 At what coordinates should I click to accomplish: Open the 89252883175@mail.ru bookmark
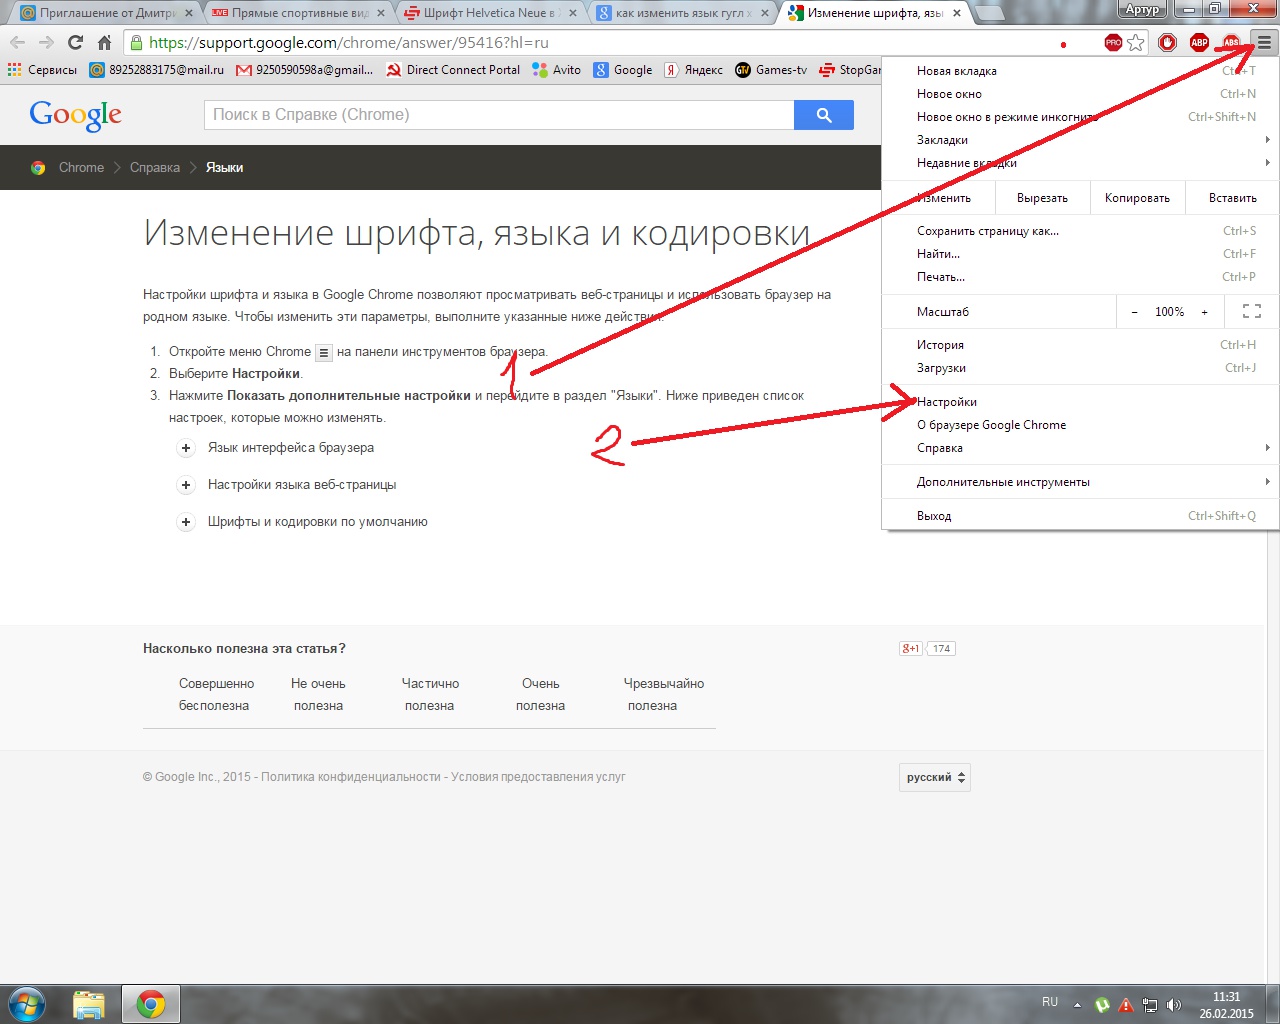157,70
